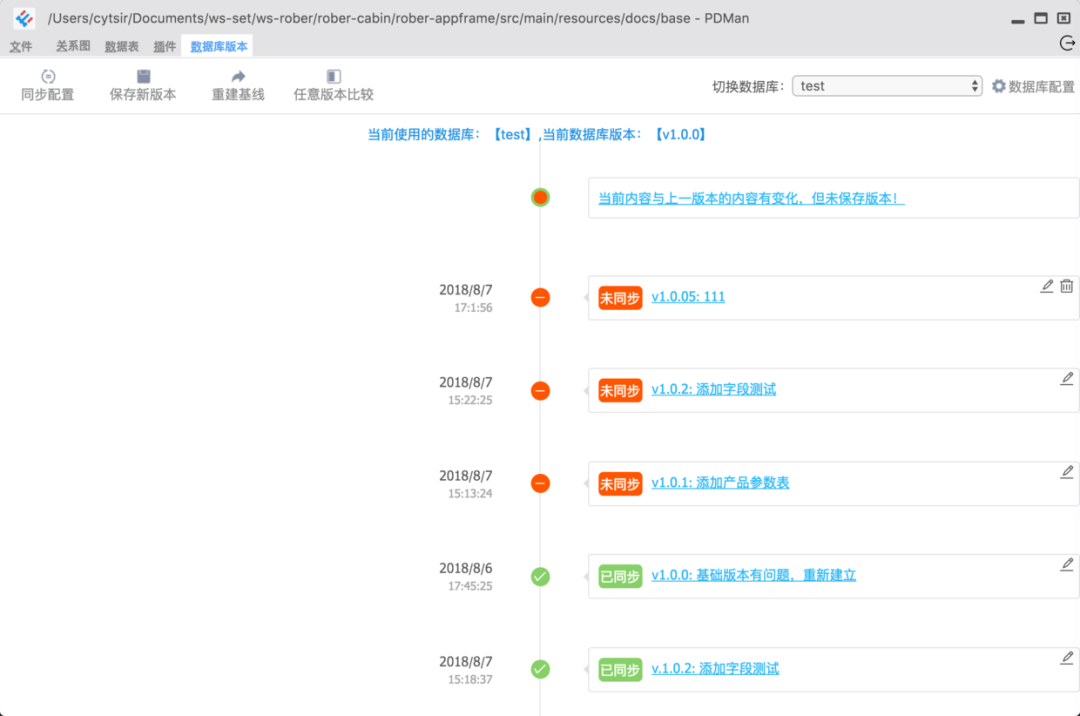Close the PDMan window
Screen dimensions: 1080x716
coord(1063,19)
